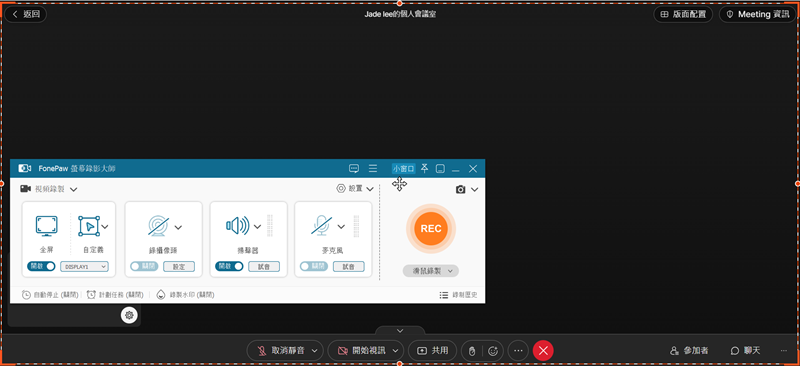
Task: Switch to 小窗口 mini window mode
Action: [404, 168]
